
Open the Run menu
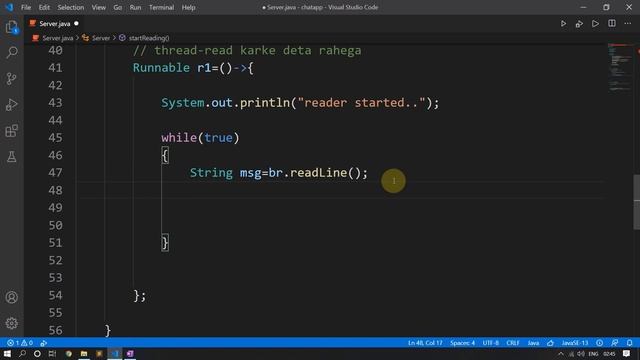pos(135,7)
